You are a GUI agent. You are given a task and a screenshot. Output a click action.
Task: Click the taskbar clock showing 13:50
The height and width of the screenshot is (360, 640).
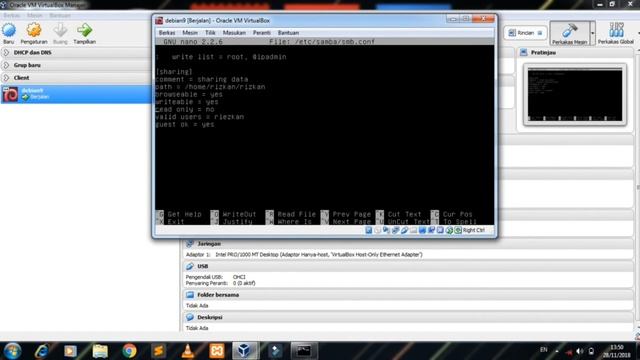[617, 351]
